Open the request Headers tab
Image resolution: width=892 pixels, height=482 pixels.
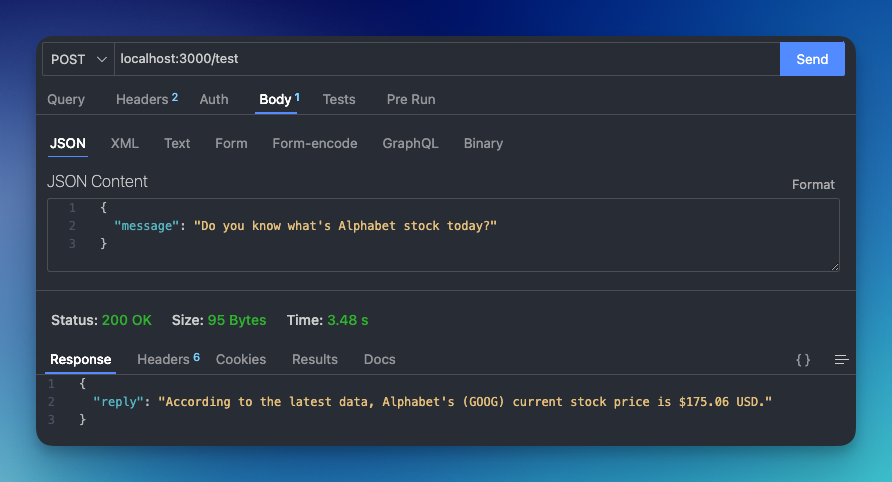tap(147, 100)
